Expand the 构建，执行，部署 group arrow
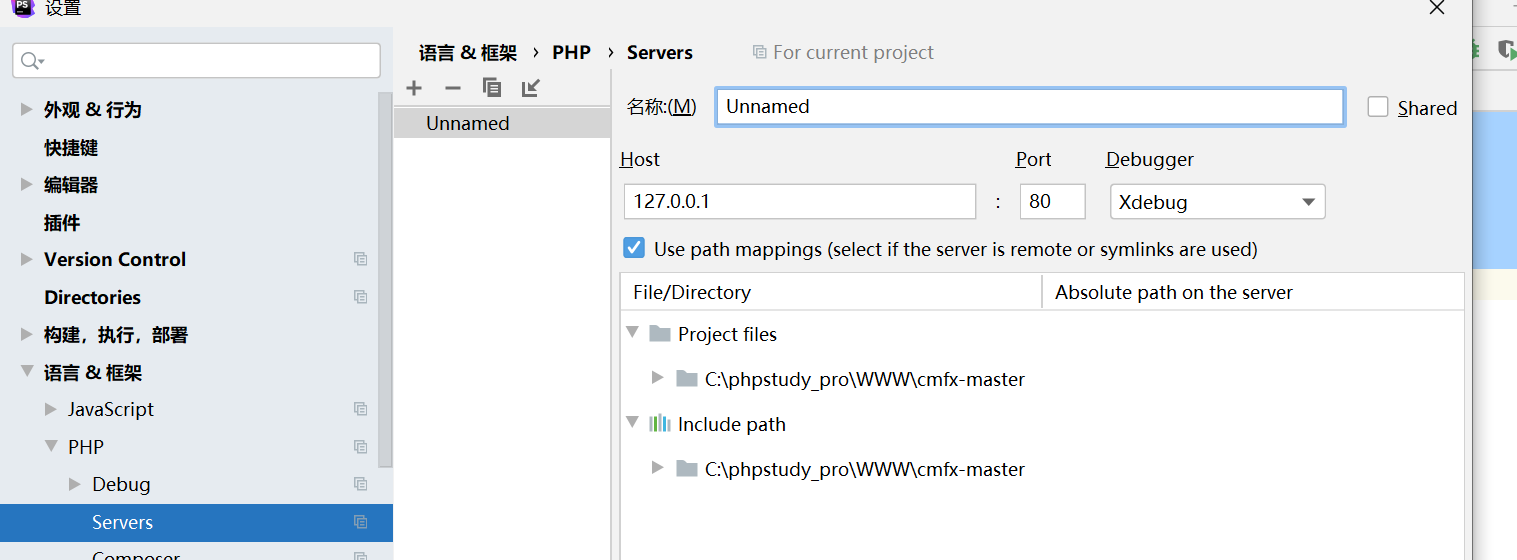Viewport: 1517px width, 560px height. (27, 334)
